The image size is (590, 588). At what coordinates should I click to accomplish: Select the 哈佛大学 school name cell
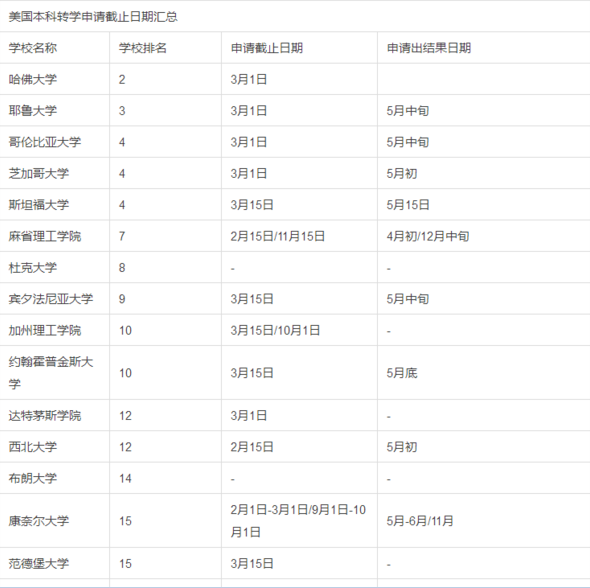33,79
